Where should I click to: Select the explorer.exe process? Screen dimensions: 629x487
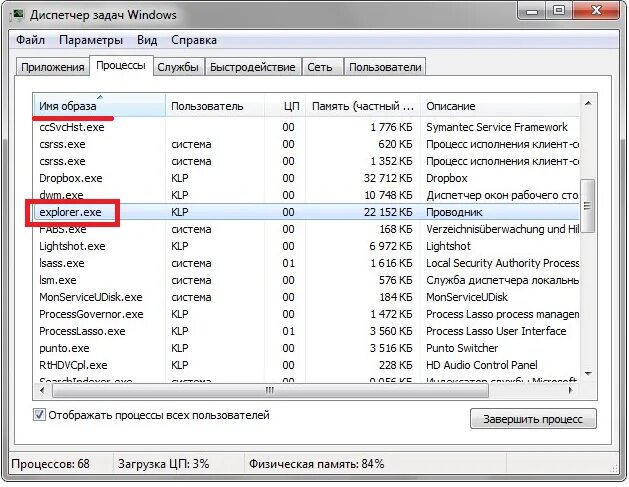(307, 212)
